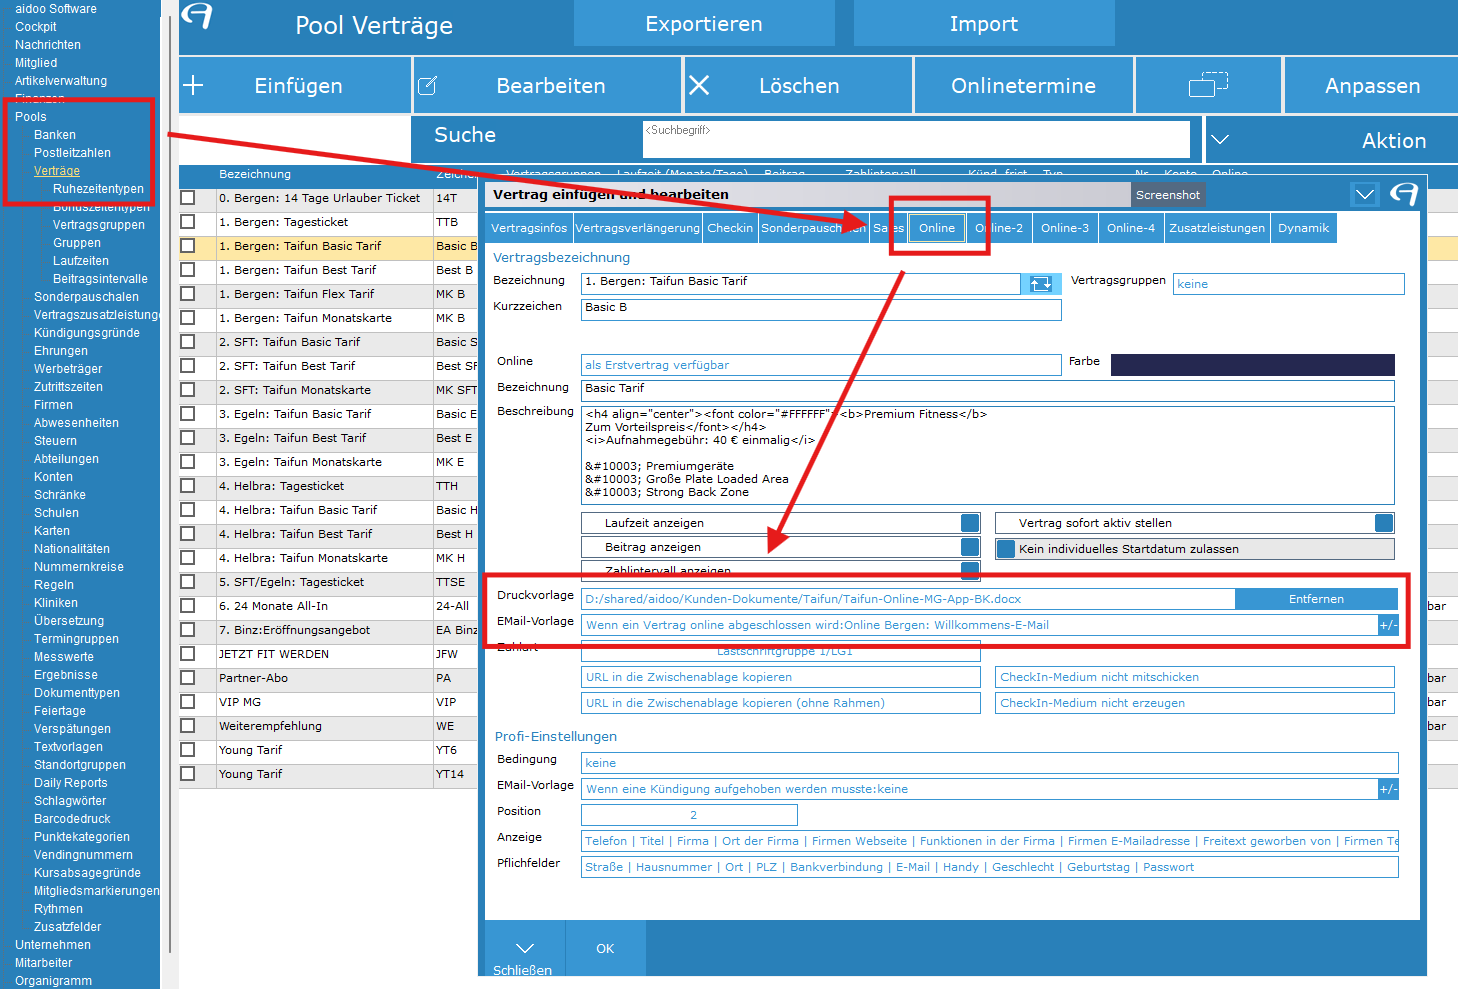1458x989 pixels.
Task: Click the +/- icon on Willkommens-E-Mail template
Action: click(x=1388, y=625)
